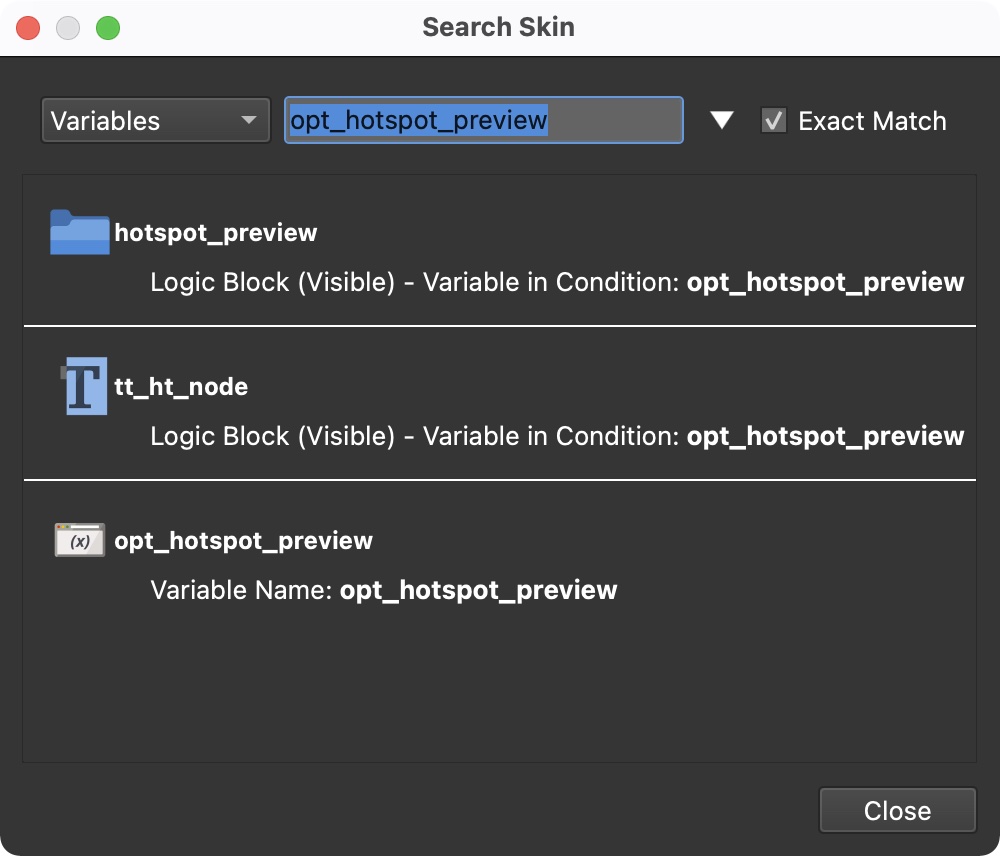The image size is (1000, 856).
Task: Open the Variables search type dropdown
Action: tap(155, 121)
